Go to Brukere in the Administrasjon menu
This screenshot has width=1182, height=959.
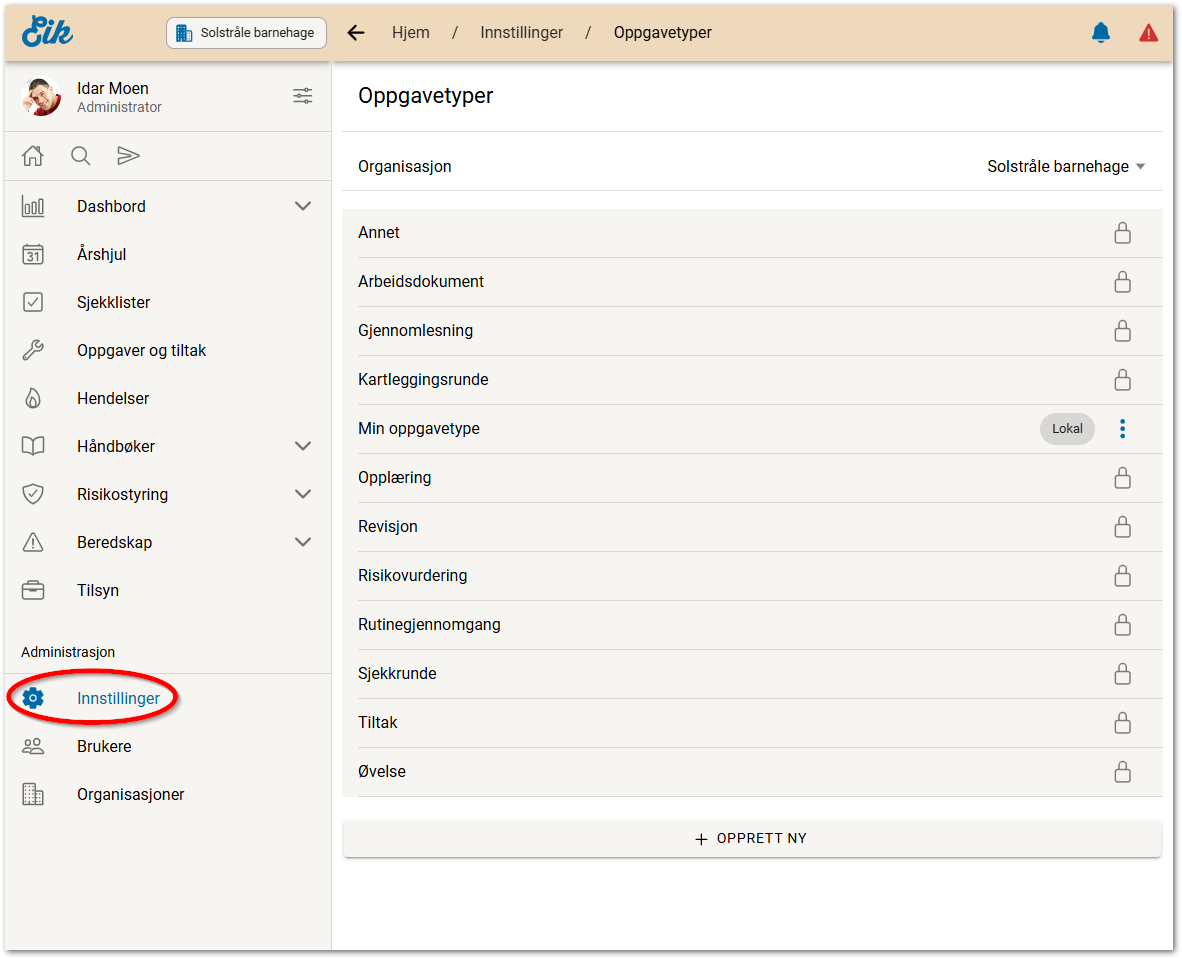click(x=104, y=746)
